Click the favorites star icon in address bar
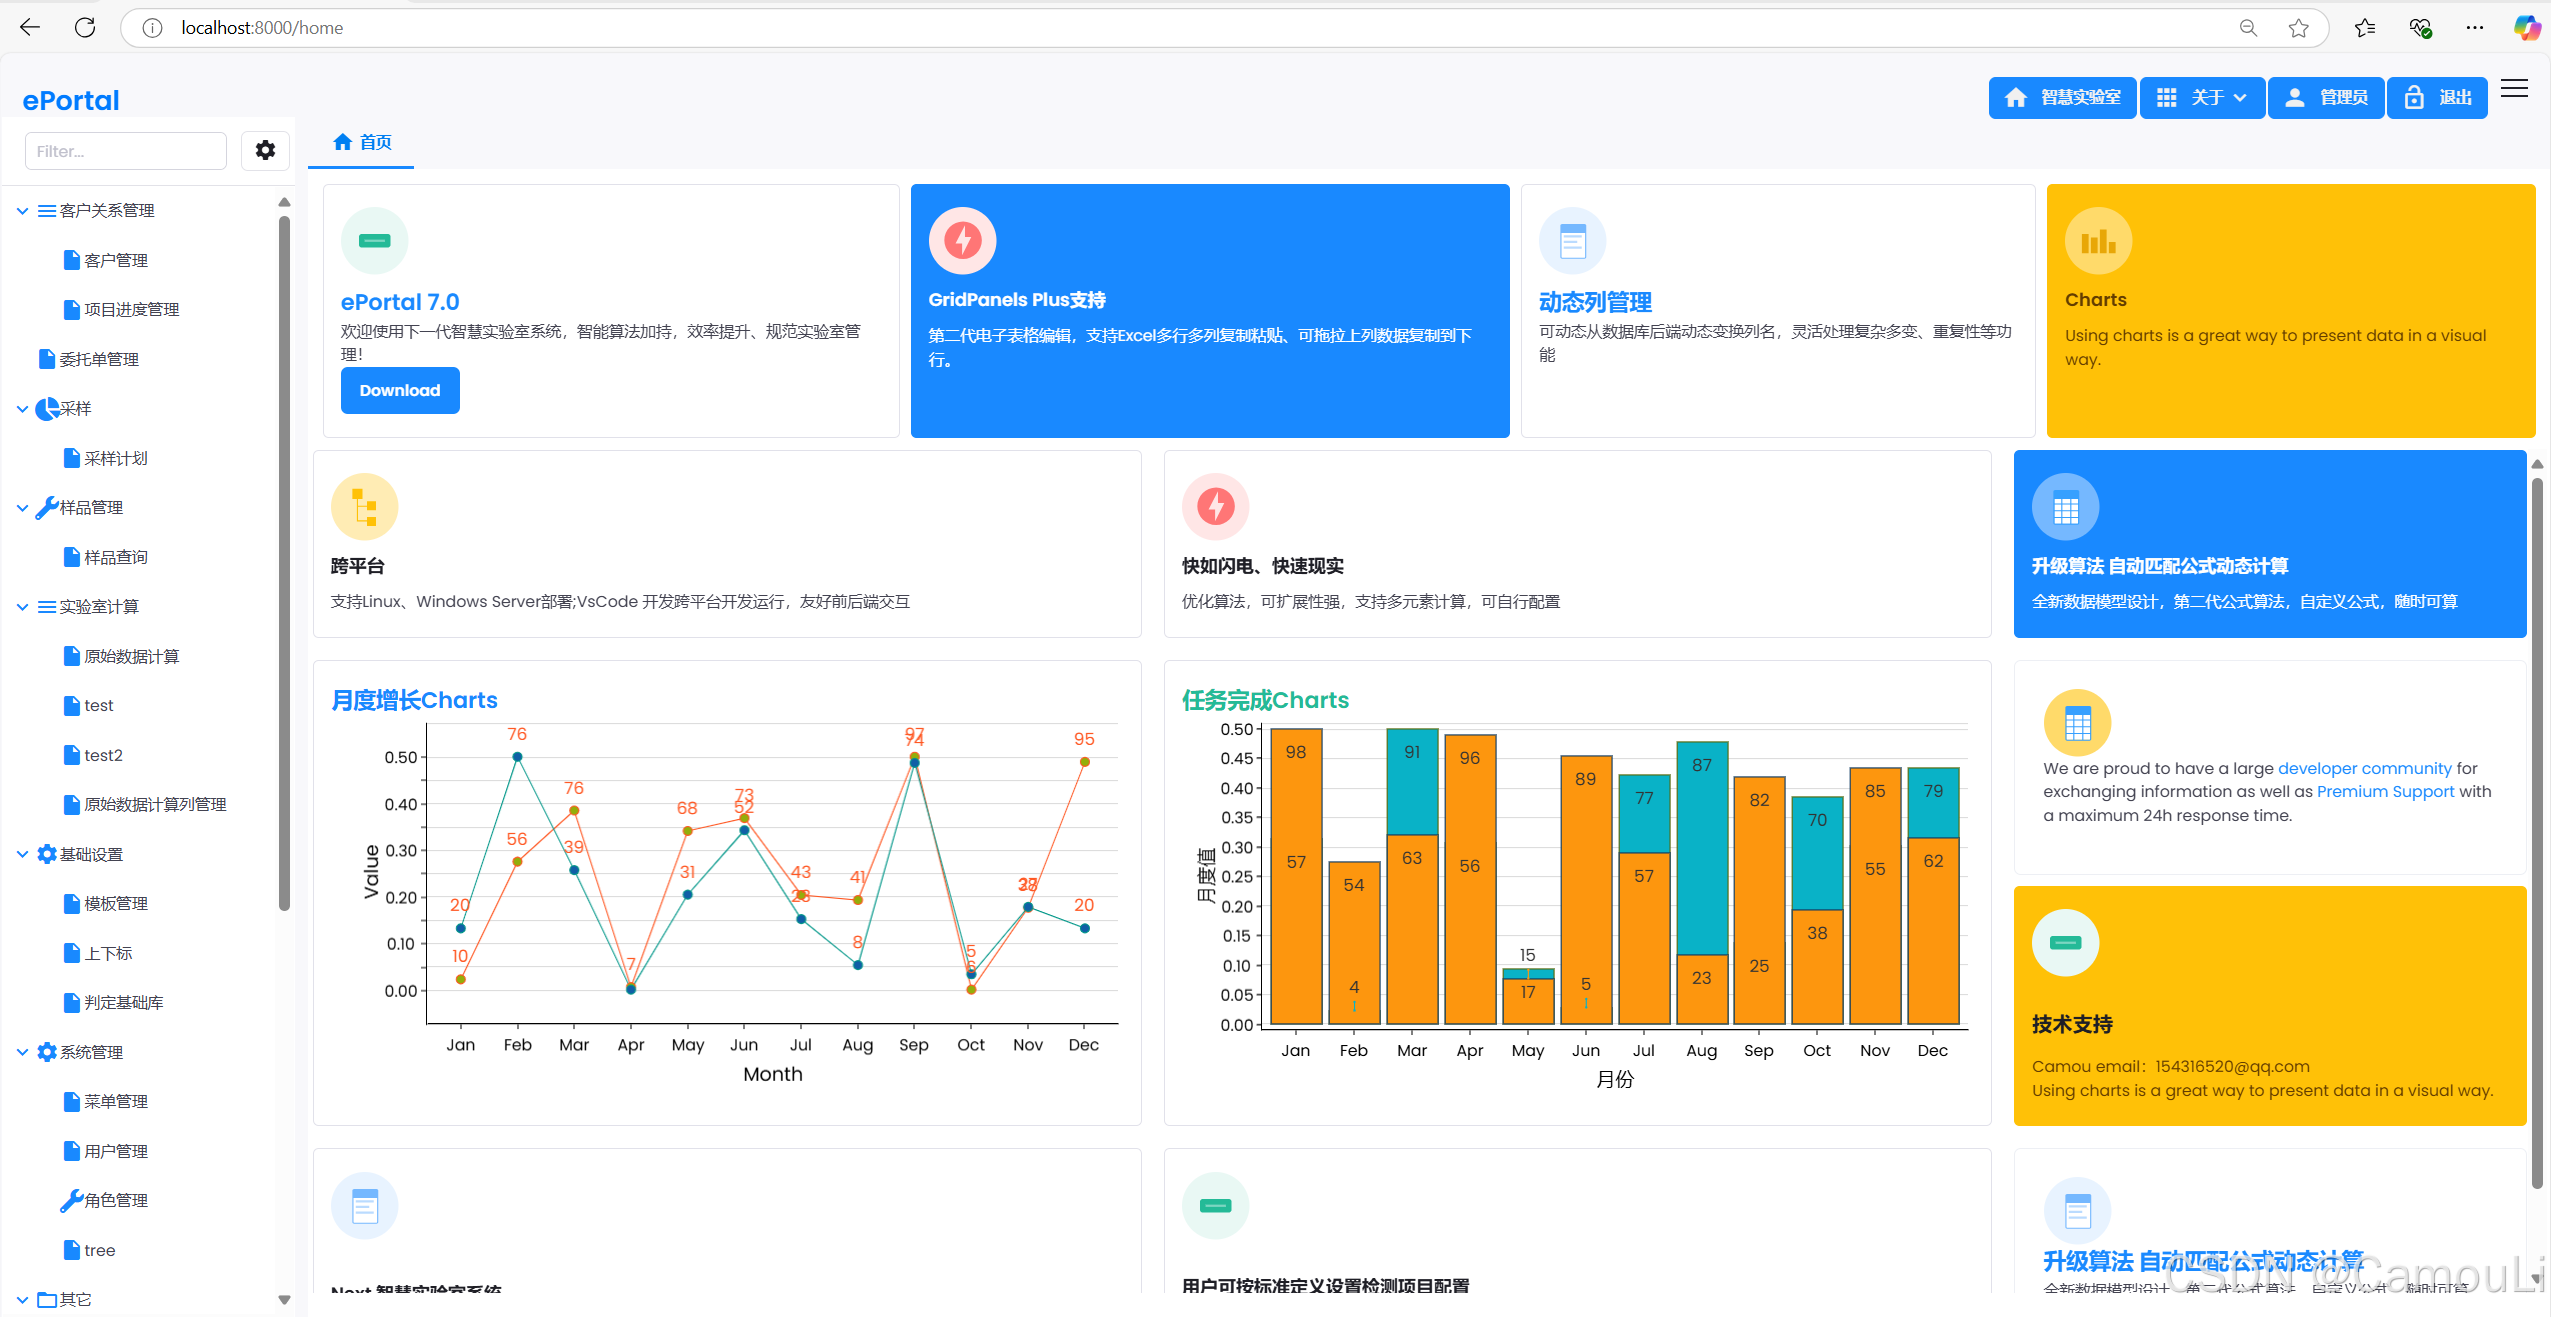The image size is (2551, 1317). 2298,28
